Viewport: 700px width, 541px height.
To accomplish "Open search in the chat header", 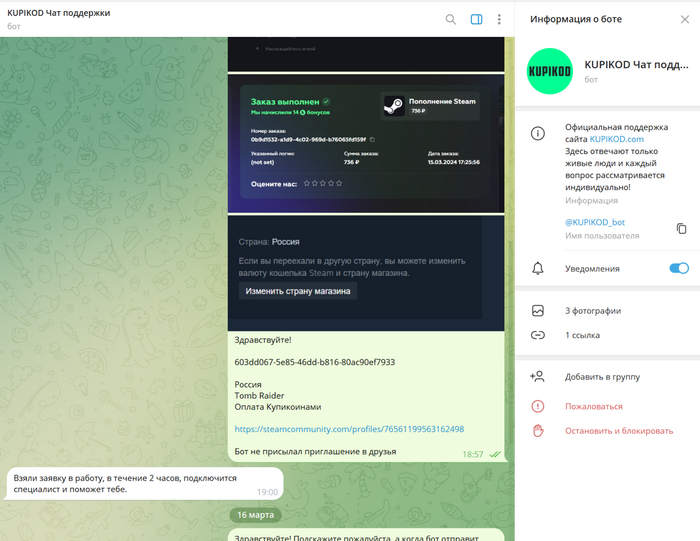I will point(450,19).
